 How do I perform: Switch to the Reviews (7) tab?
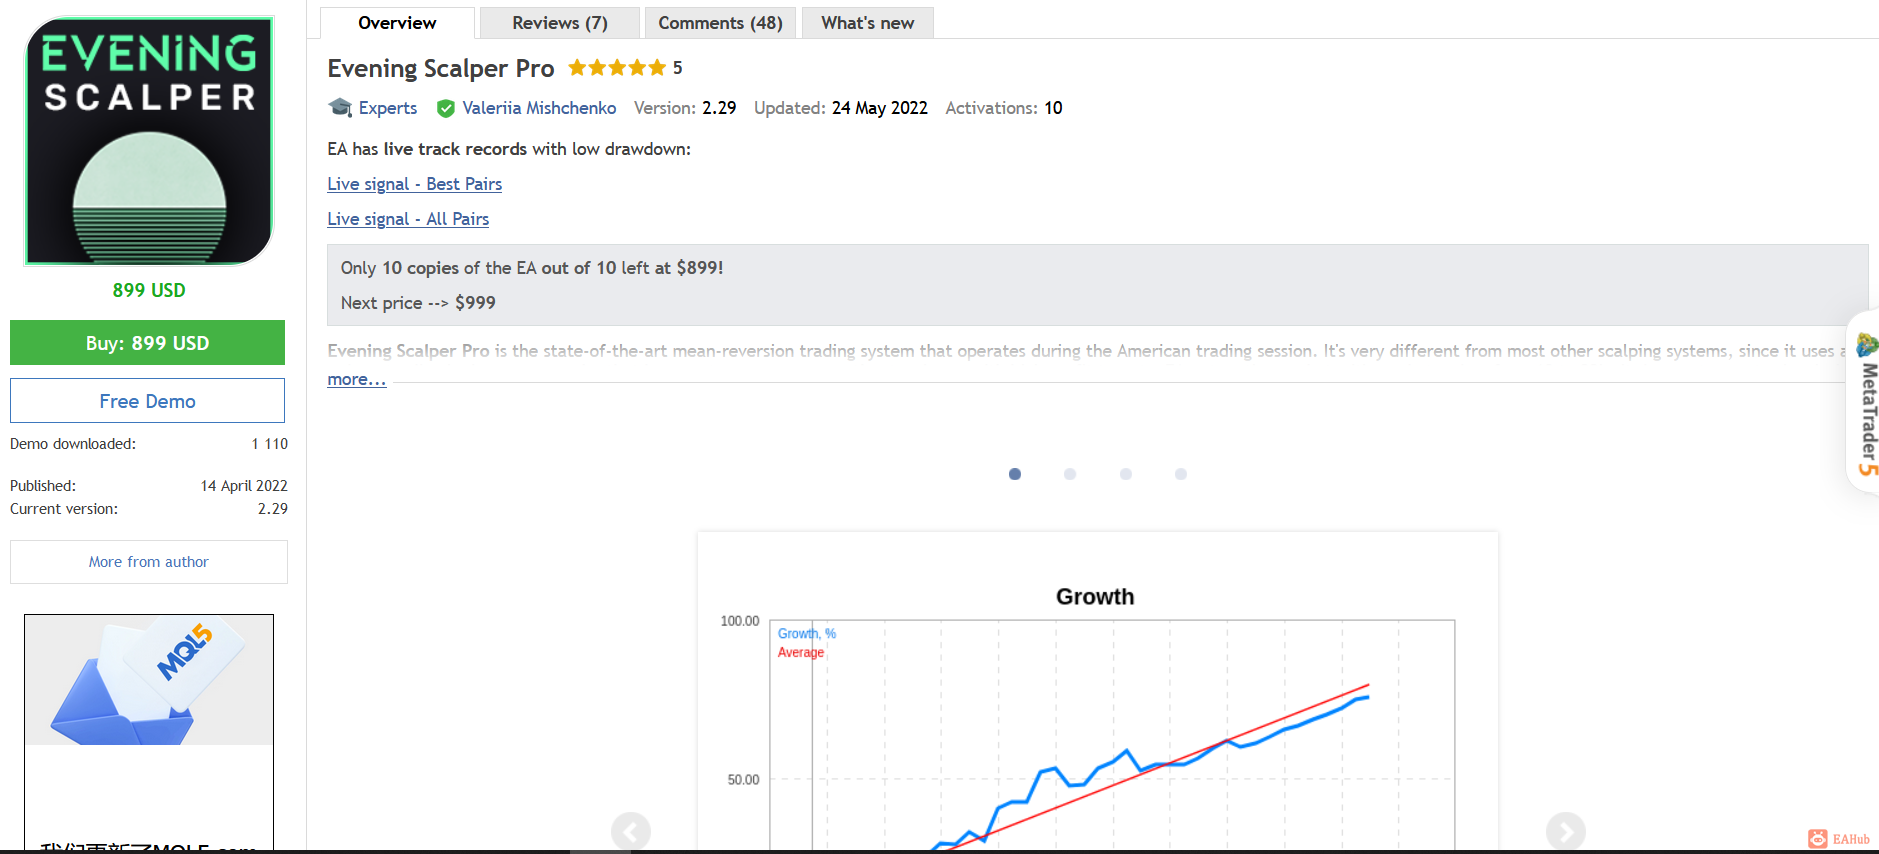(x=560, y=23)
